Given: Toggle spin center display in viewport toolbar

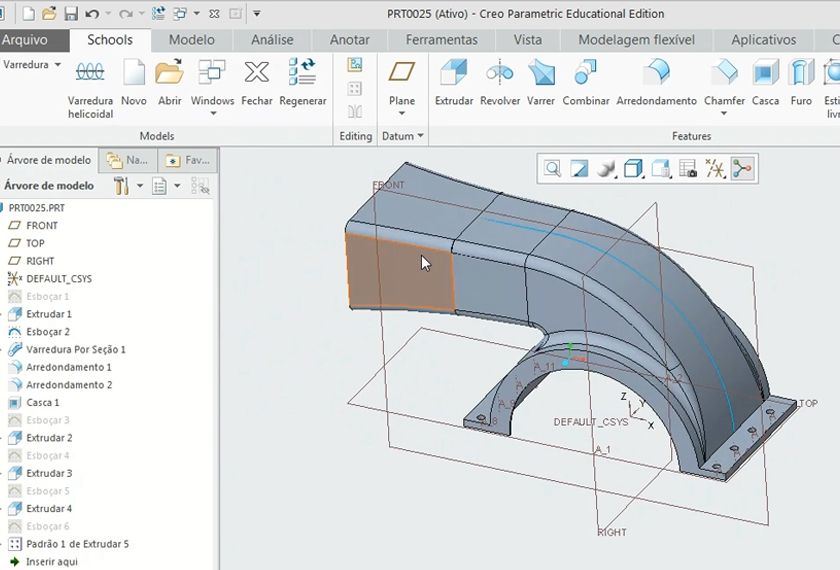Looking at the screenshot, I should [x=742, y=169].
